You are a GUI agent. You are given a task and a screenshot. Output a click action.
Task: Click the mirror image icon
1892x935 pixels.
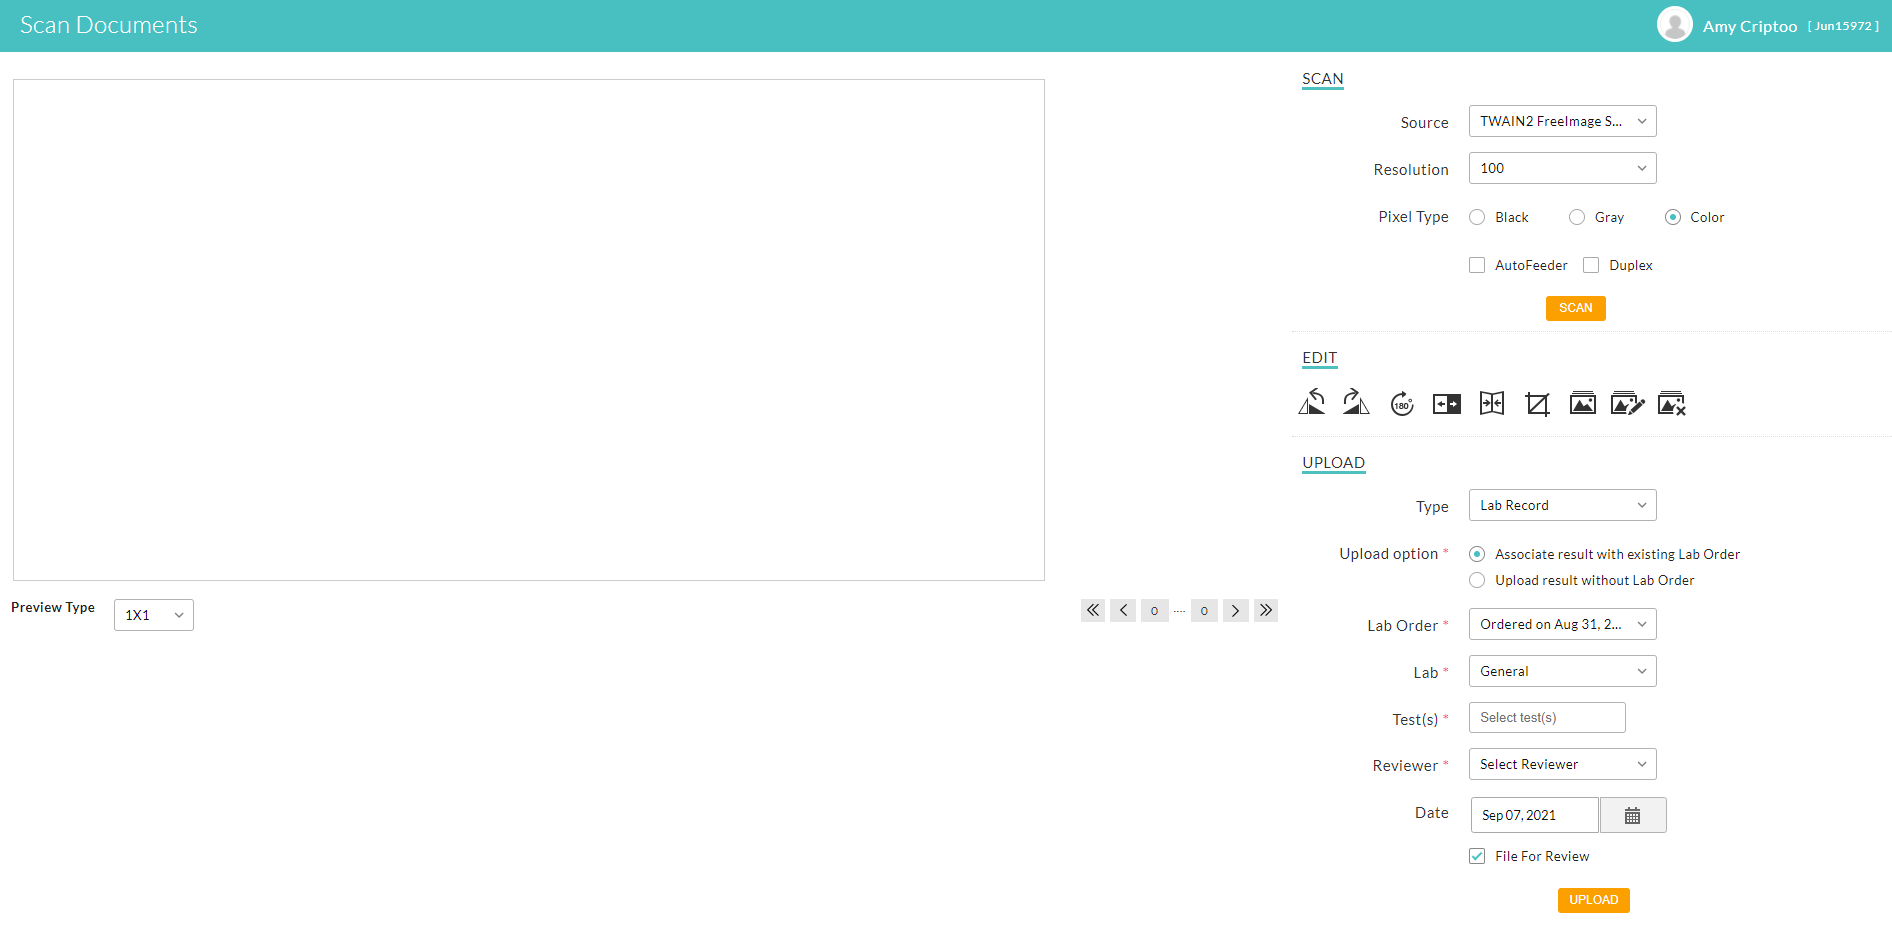click(1447, 404)
